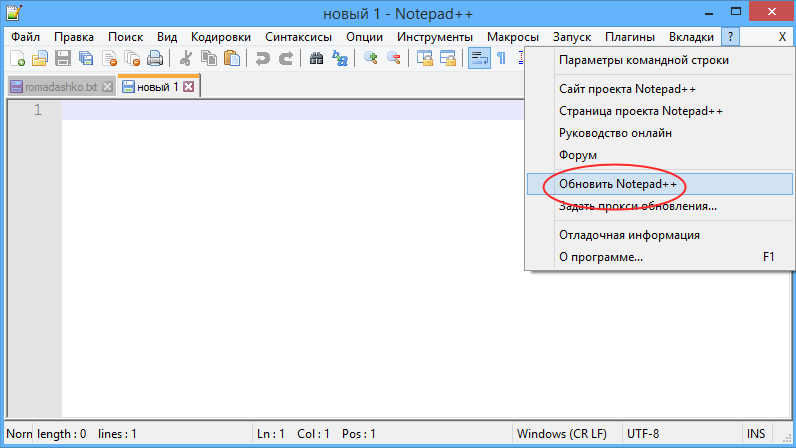This screenshot has height=448, width=796.
Task: Click the UTF-8 encoding field
Action: tap(643, 434)
